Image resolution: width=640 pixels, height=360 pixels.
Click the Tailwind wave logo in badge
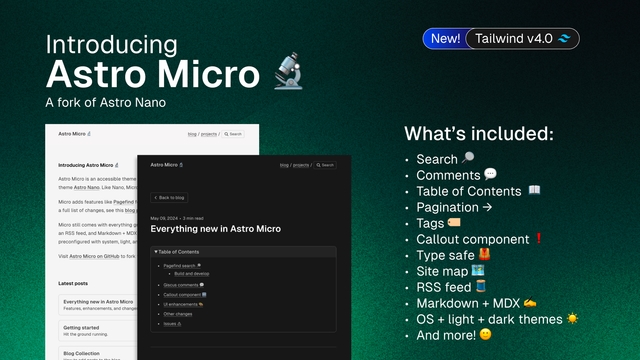[x=564, y=38]
